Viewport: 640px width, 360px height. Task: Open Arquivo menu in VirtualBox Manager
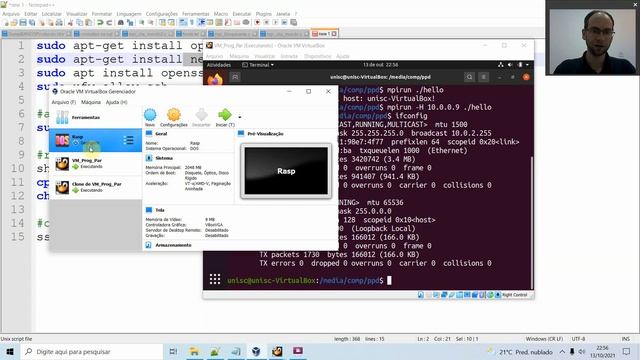click(x=64, y=102)
